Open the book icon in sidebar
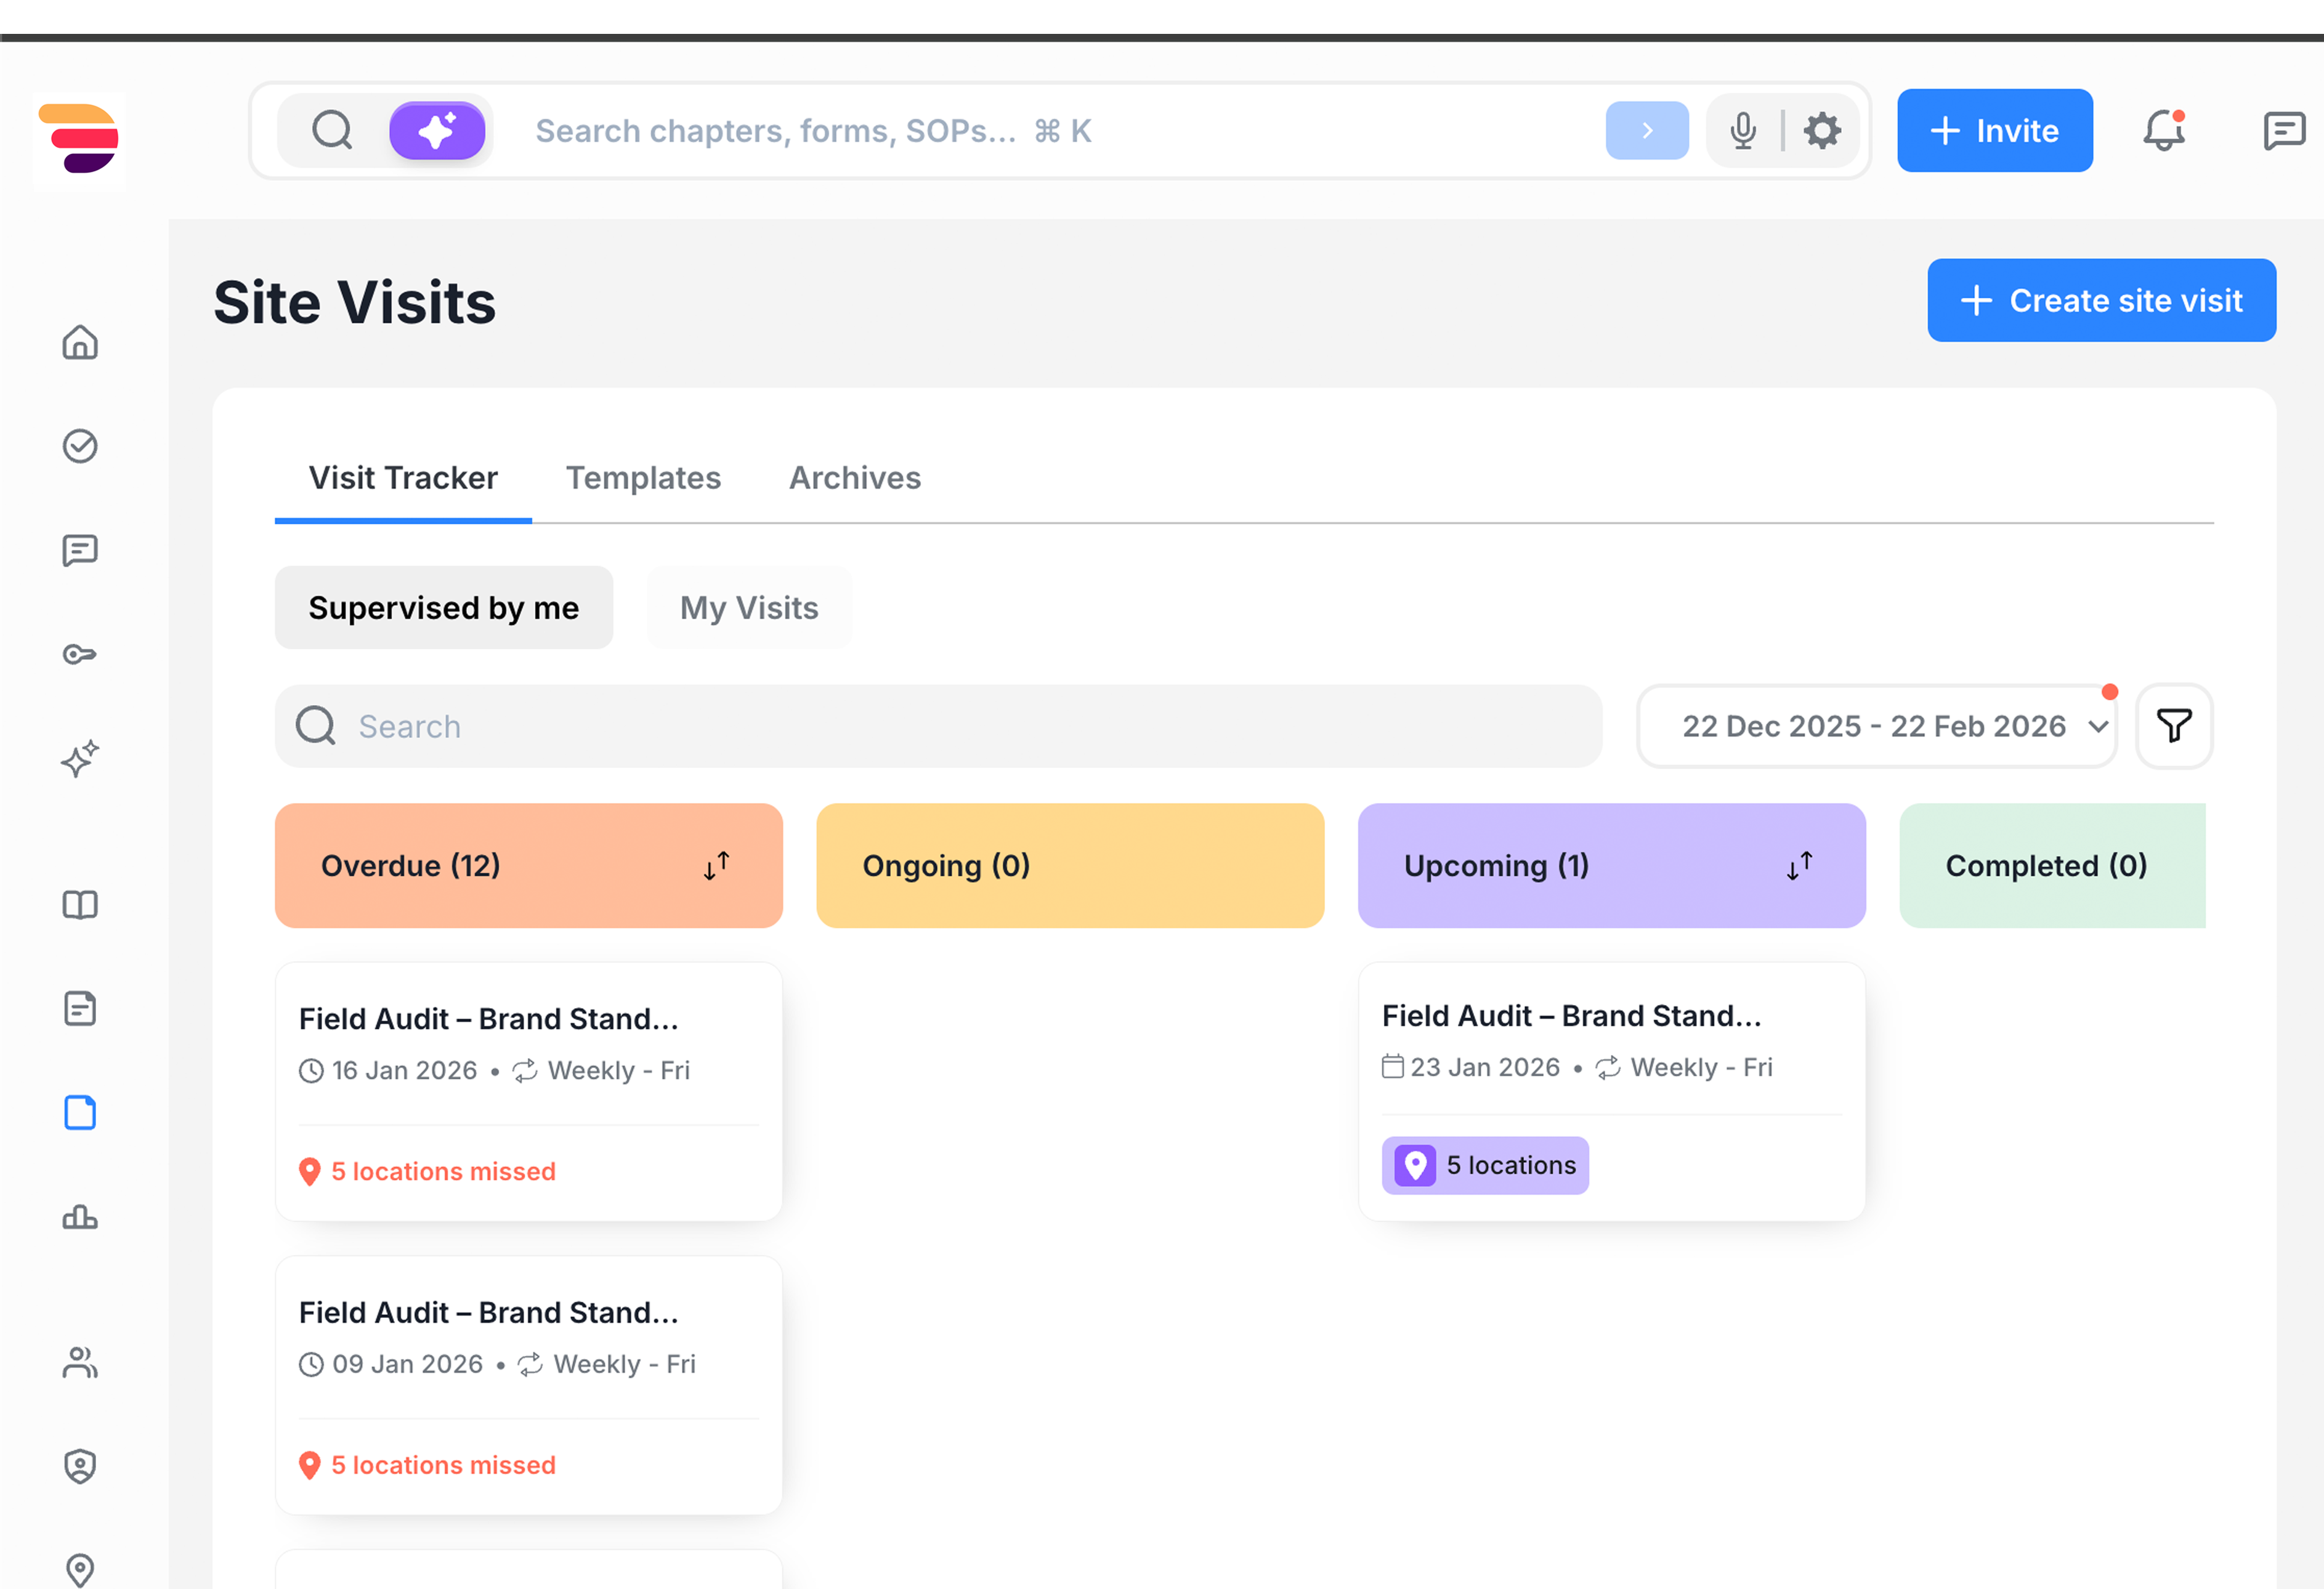The height and width of the screenshot is (1589, 2324). [80, 905]
